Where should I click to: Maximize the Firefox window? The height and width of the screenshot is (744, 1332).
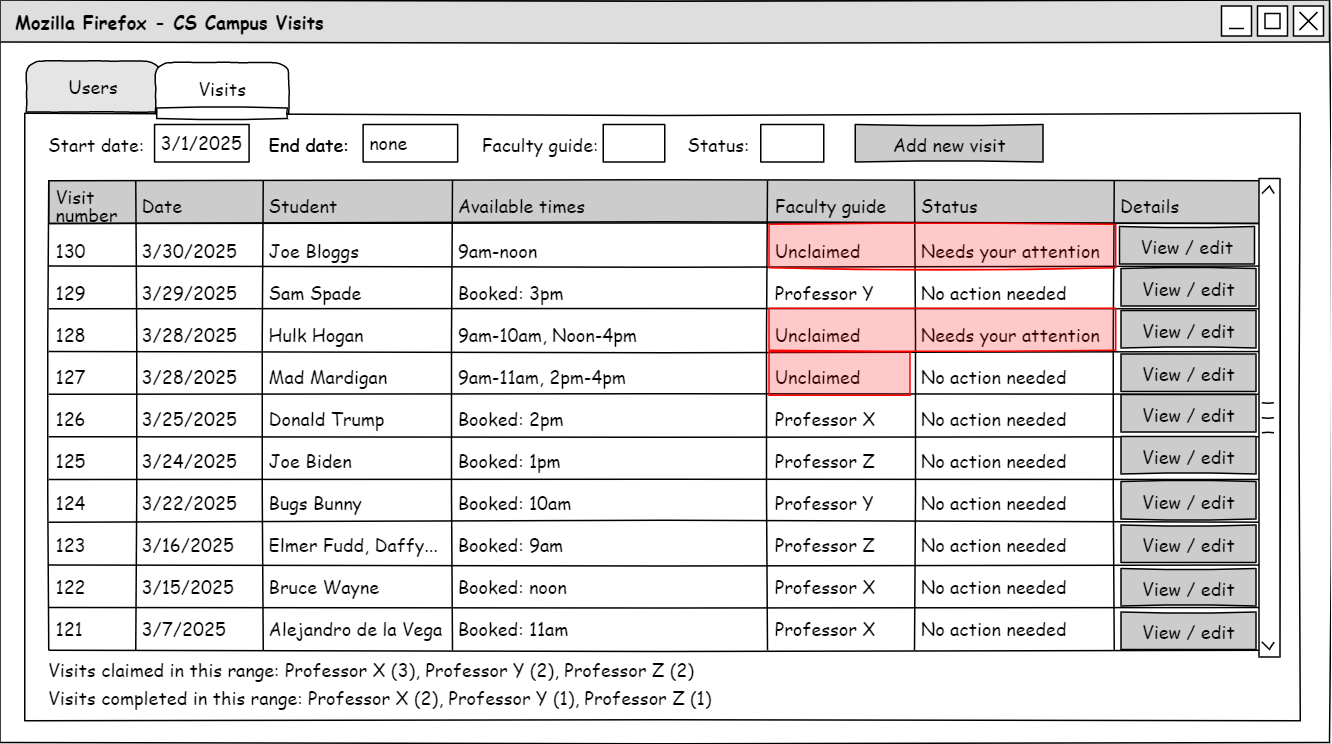[1273, 22]
